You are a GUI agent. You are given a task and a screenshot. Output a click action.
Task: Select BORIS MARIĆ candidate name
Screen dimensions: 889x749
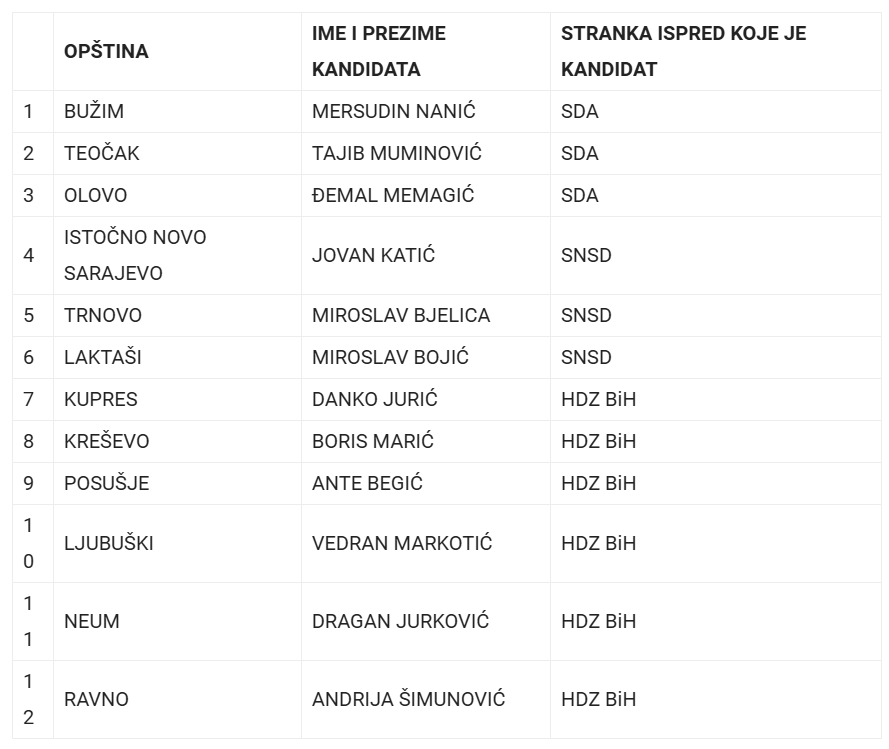pos(372,441)
